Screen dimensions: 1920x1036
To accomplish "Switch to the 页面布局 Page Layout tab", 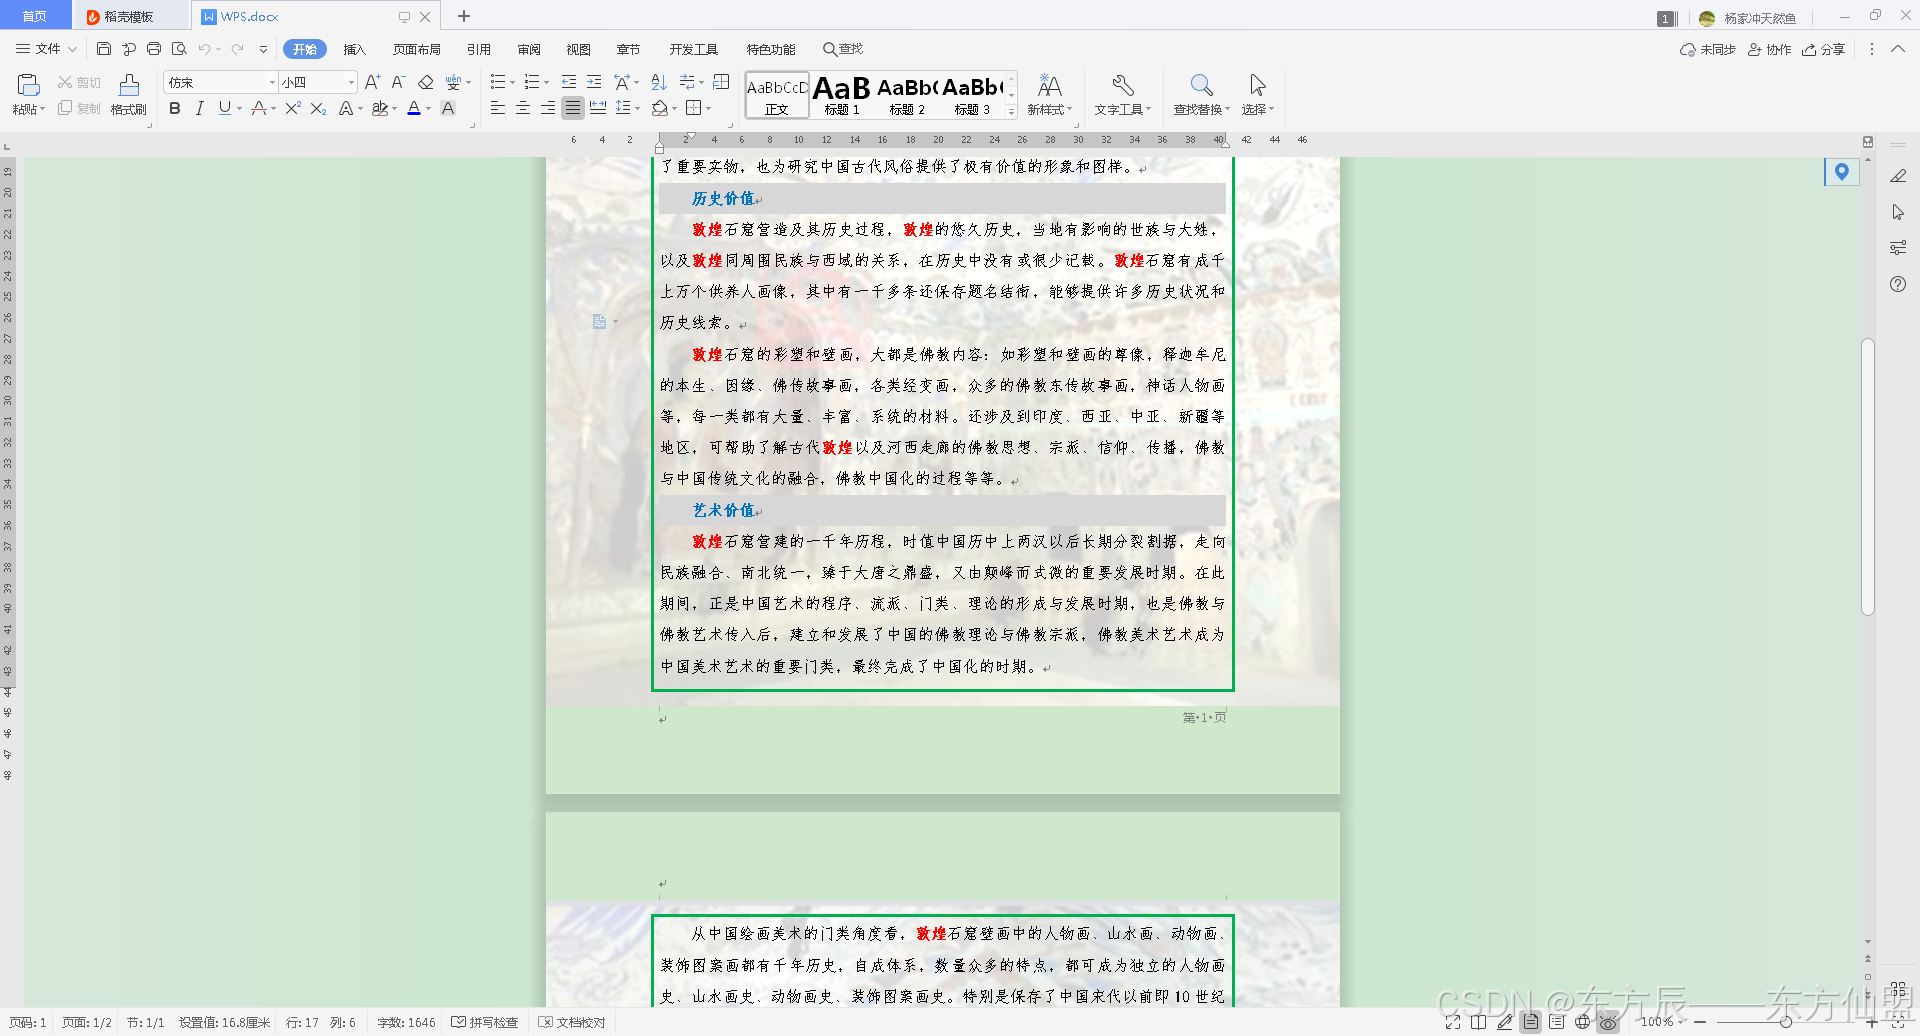I will (x=417, y=49).
